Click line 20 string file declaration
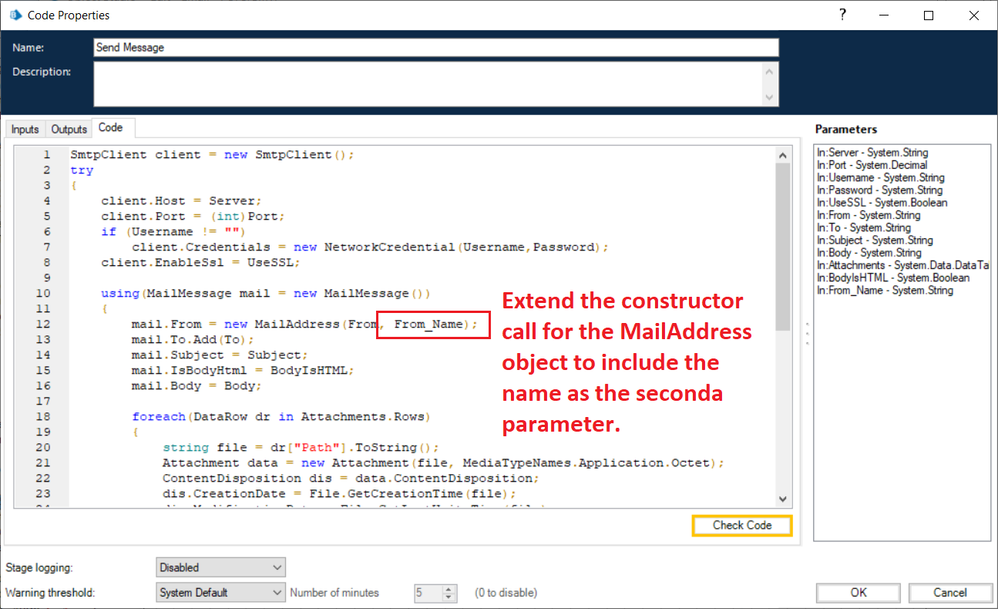Viewport: 998px width, 609px height. (x=300, y=447)
